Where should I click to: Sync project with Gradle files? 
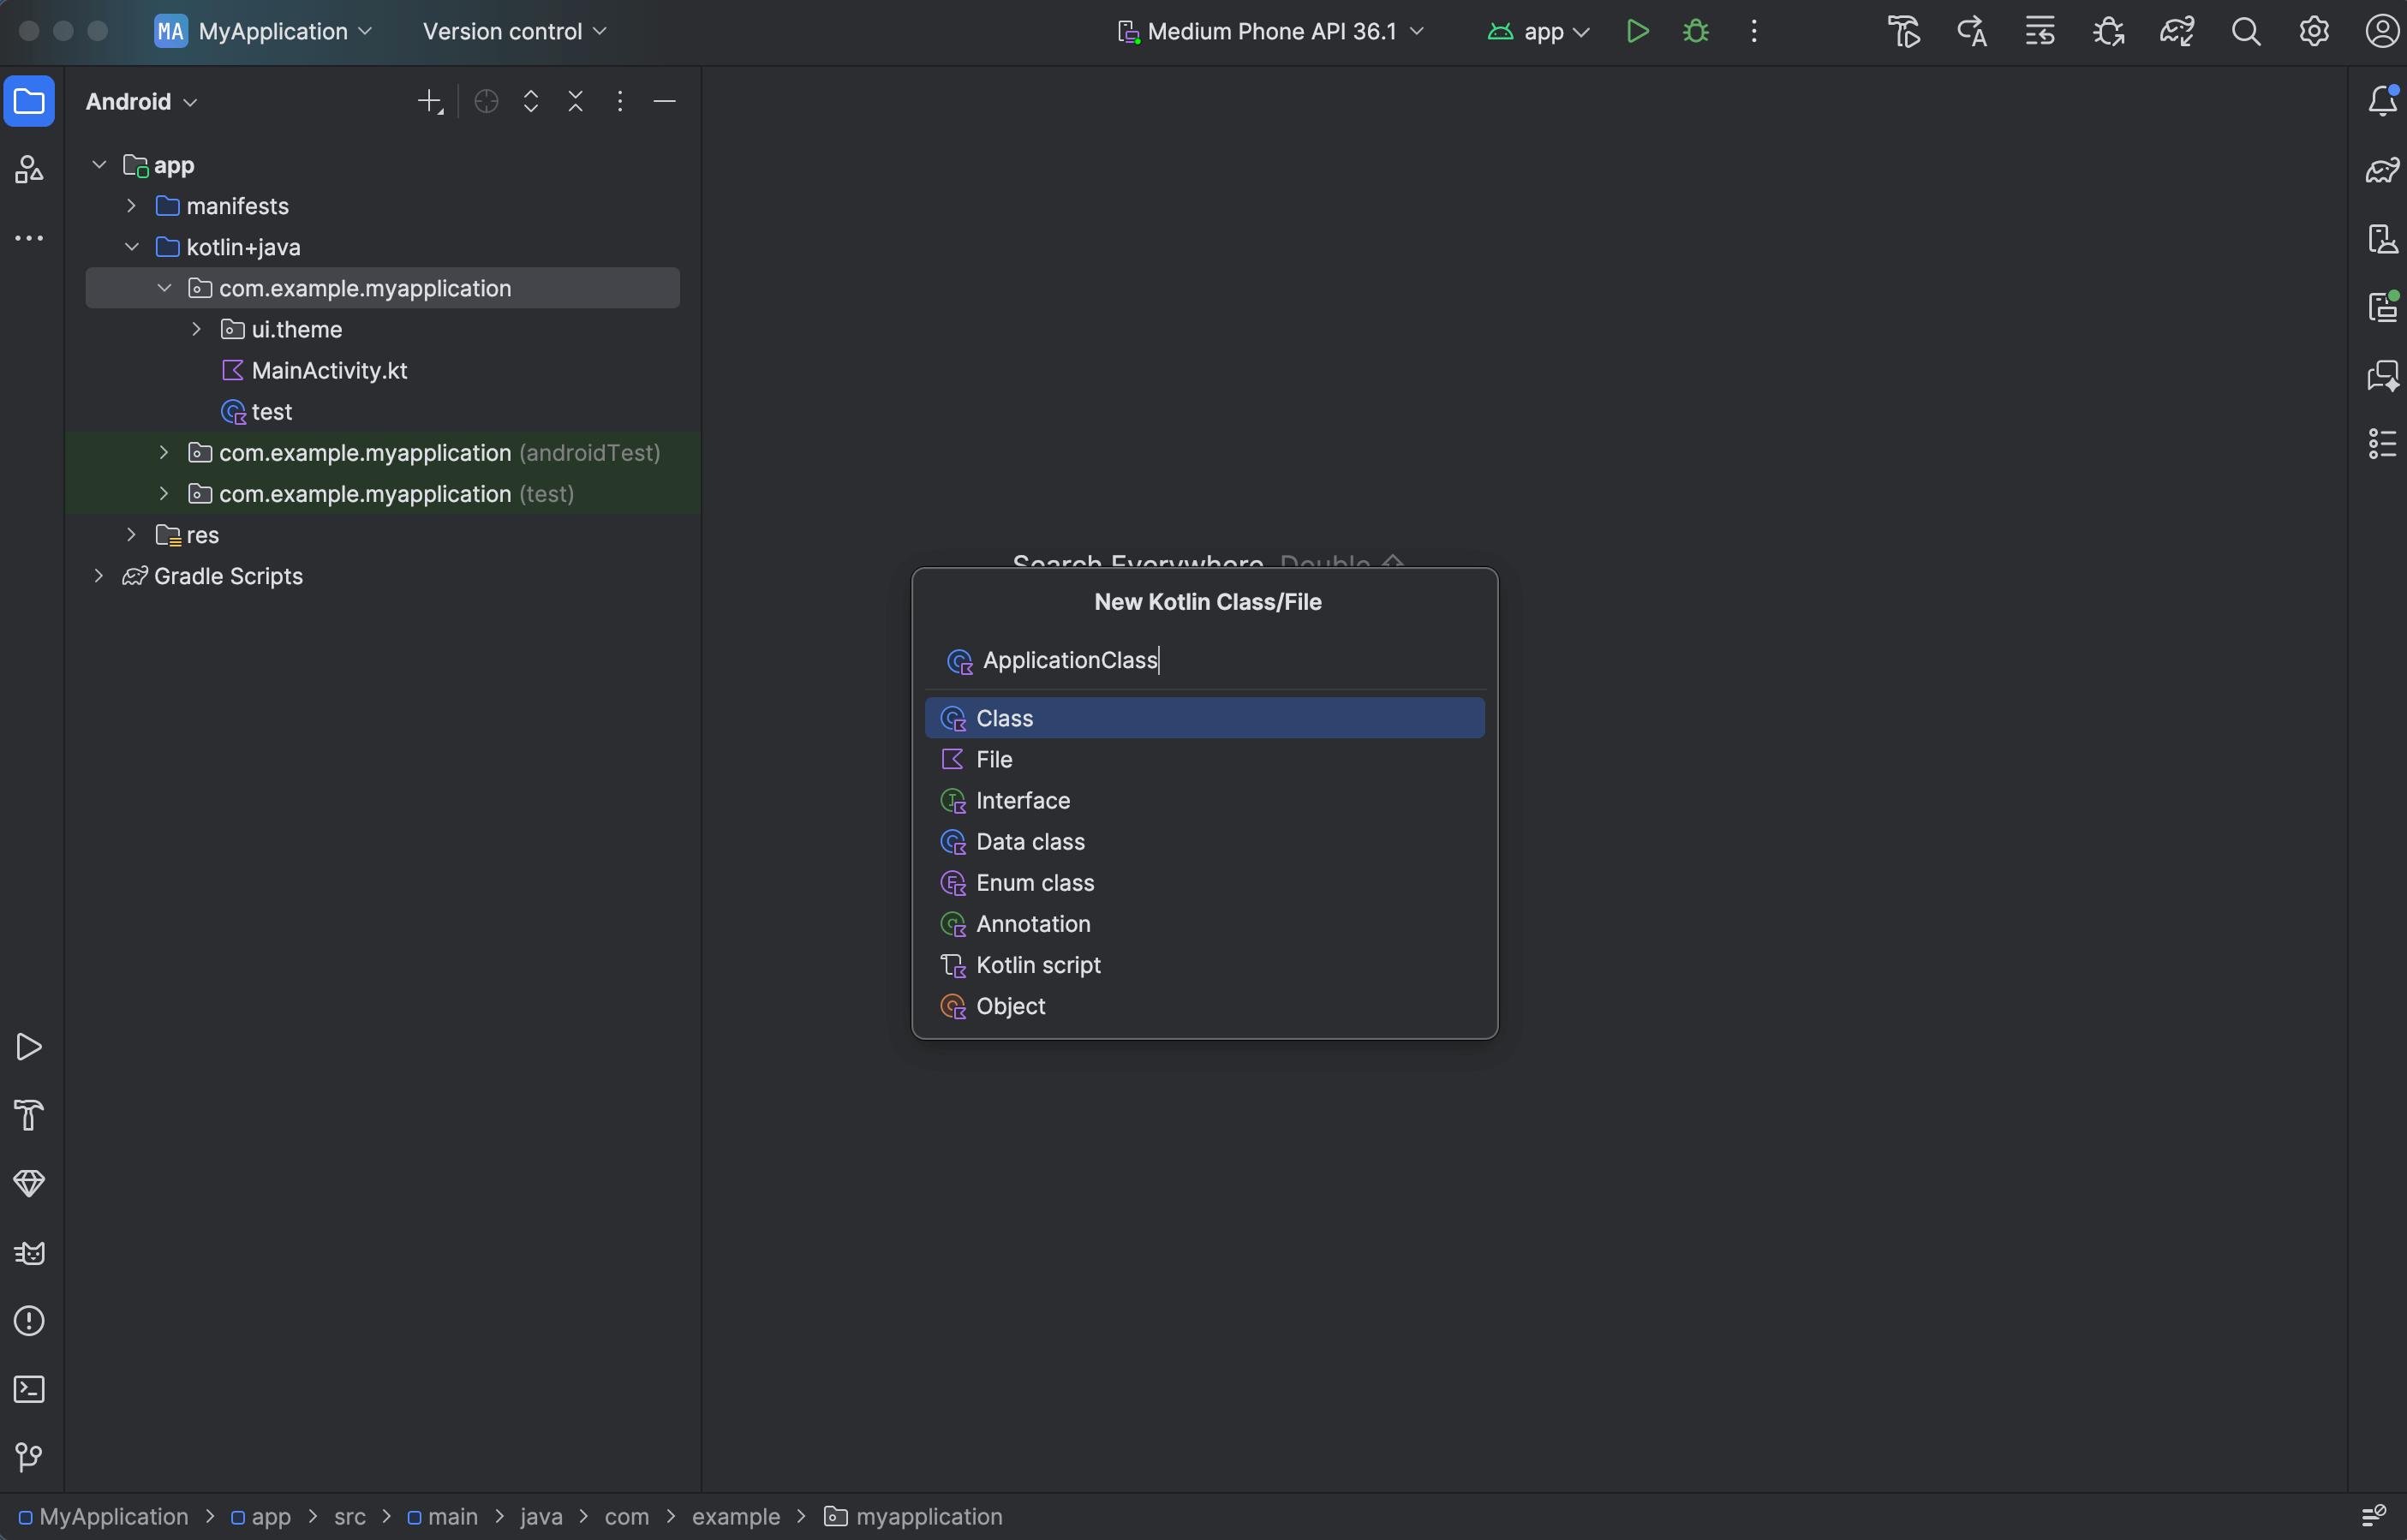point(2177,32)
